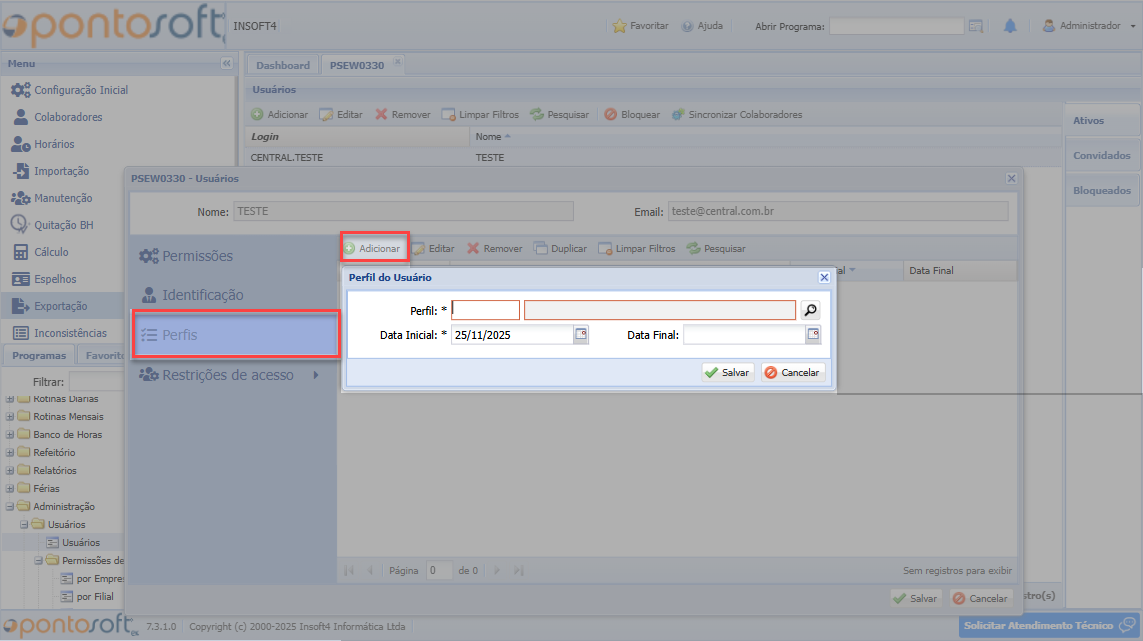Open the Data Inicial calendar picker

pos(581,335)
